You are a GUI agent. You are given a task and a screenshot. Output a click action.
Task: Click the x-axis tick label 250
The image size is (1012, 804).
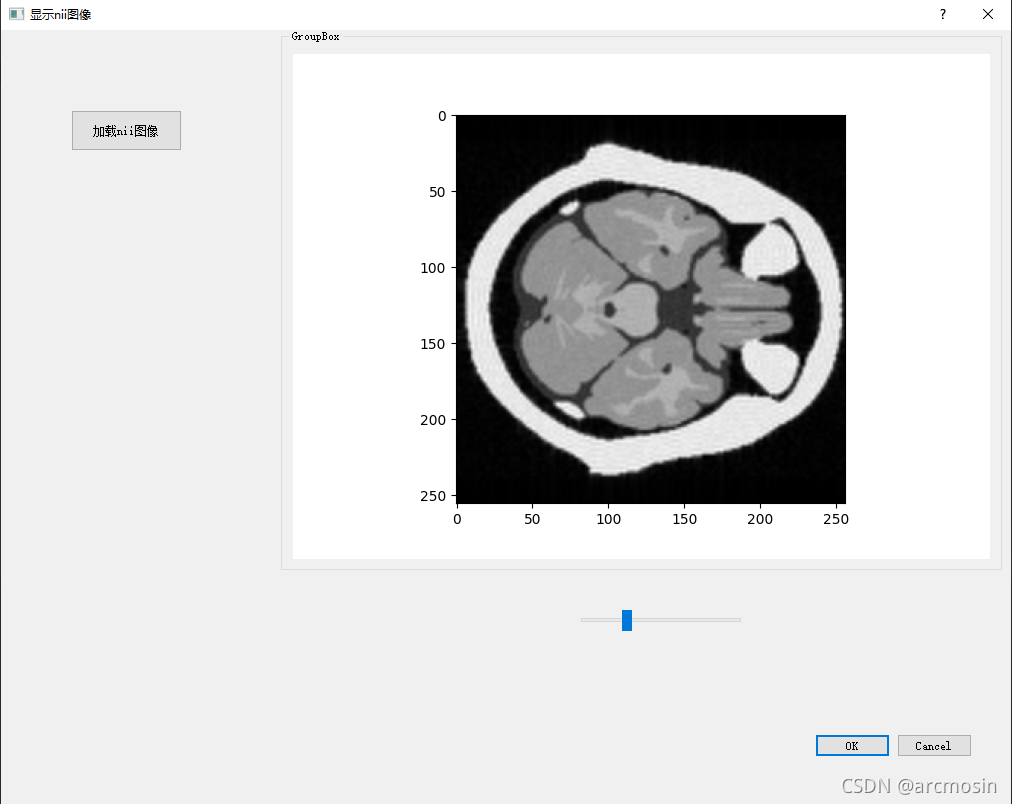pyautogui.click(x=836, y=519)
